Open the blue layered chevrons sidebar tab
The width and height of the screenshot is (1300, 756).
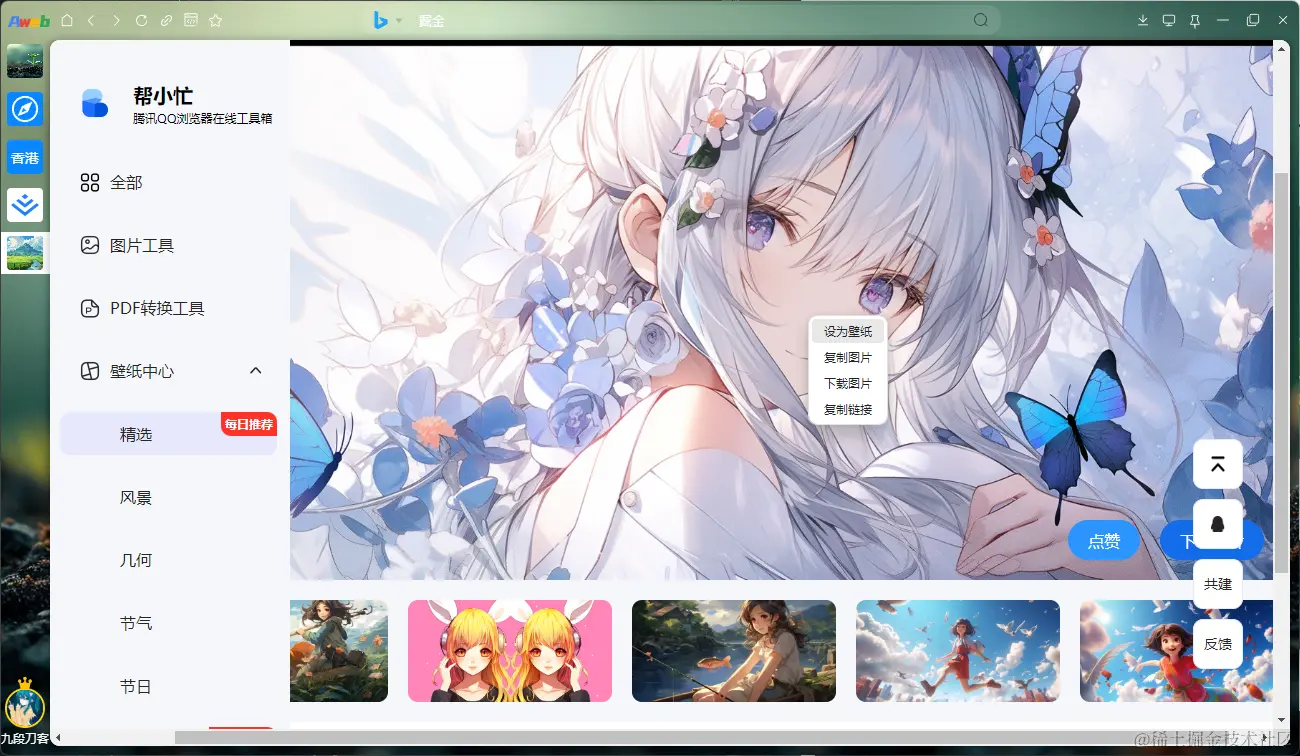[x=24, y=205]
